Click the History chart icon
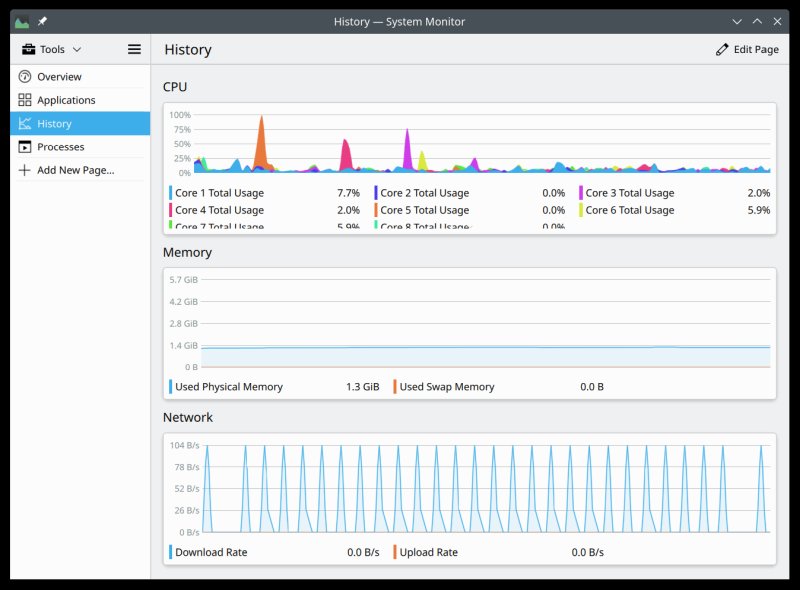Screen dimensions: 800x590 click(25, 124)
